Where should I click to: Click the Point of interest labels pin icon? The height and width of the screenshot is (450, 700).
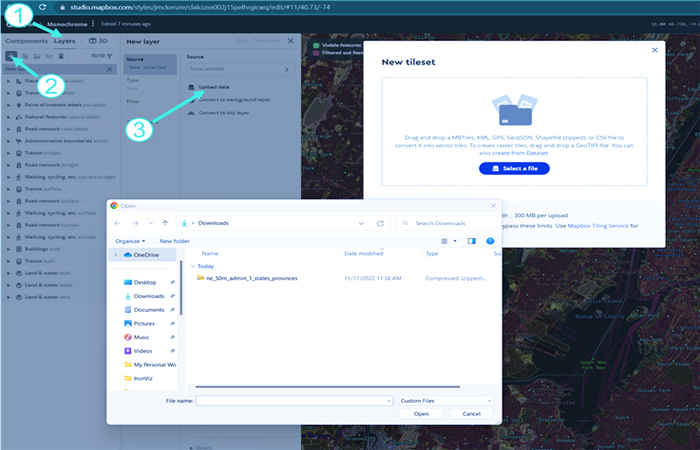pyautogui.click(x=19, y=105)
